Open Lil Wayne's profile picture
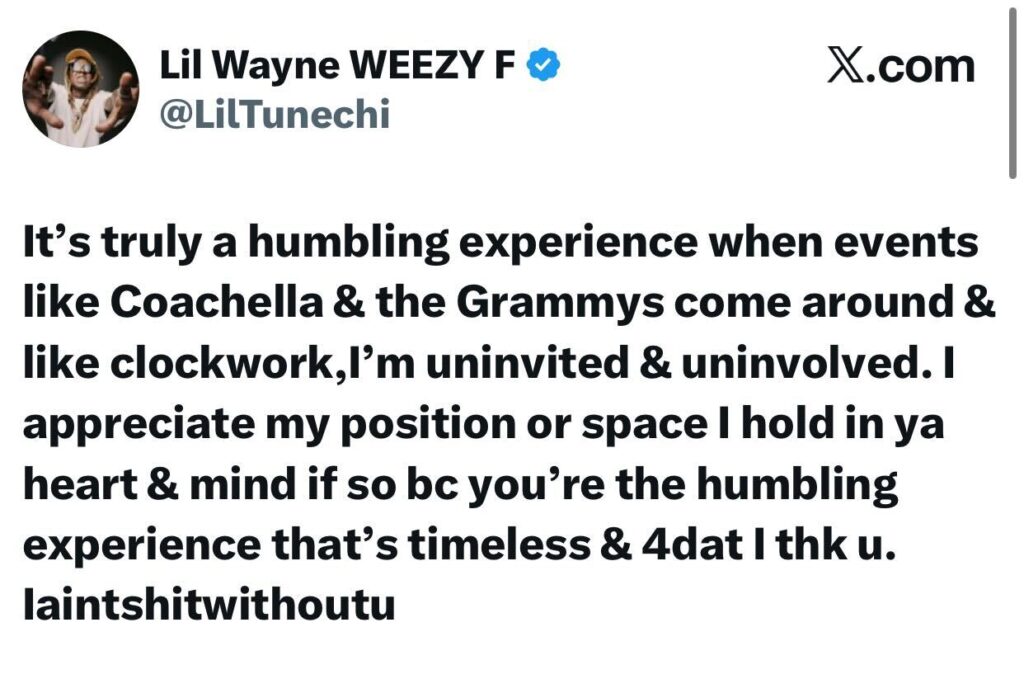 coord(80,88)
